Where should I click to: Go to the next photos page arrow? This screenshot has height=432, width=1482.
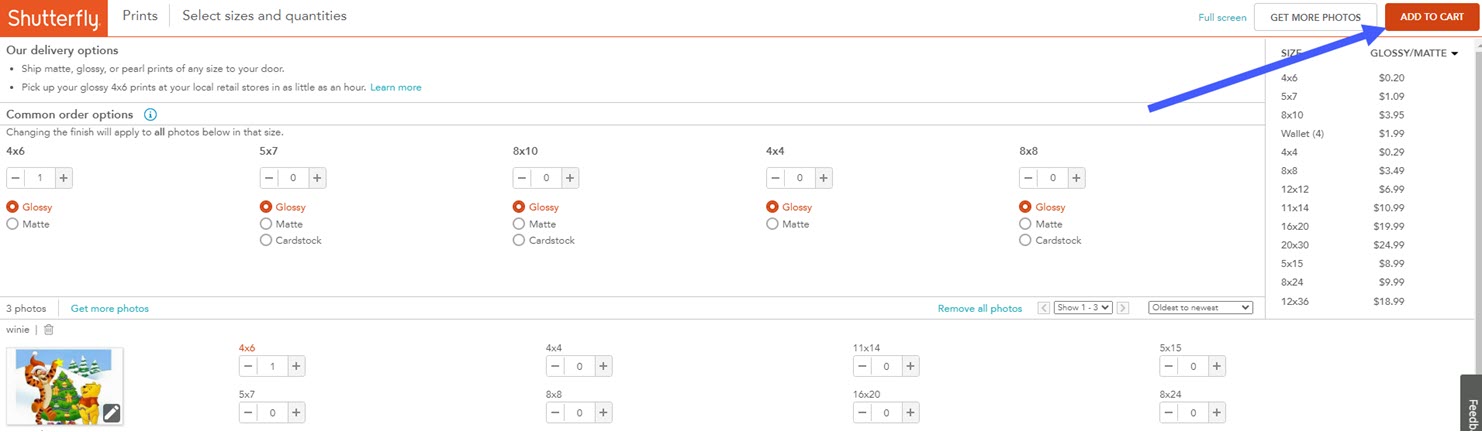(x=1123, y=308)
